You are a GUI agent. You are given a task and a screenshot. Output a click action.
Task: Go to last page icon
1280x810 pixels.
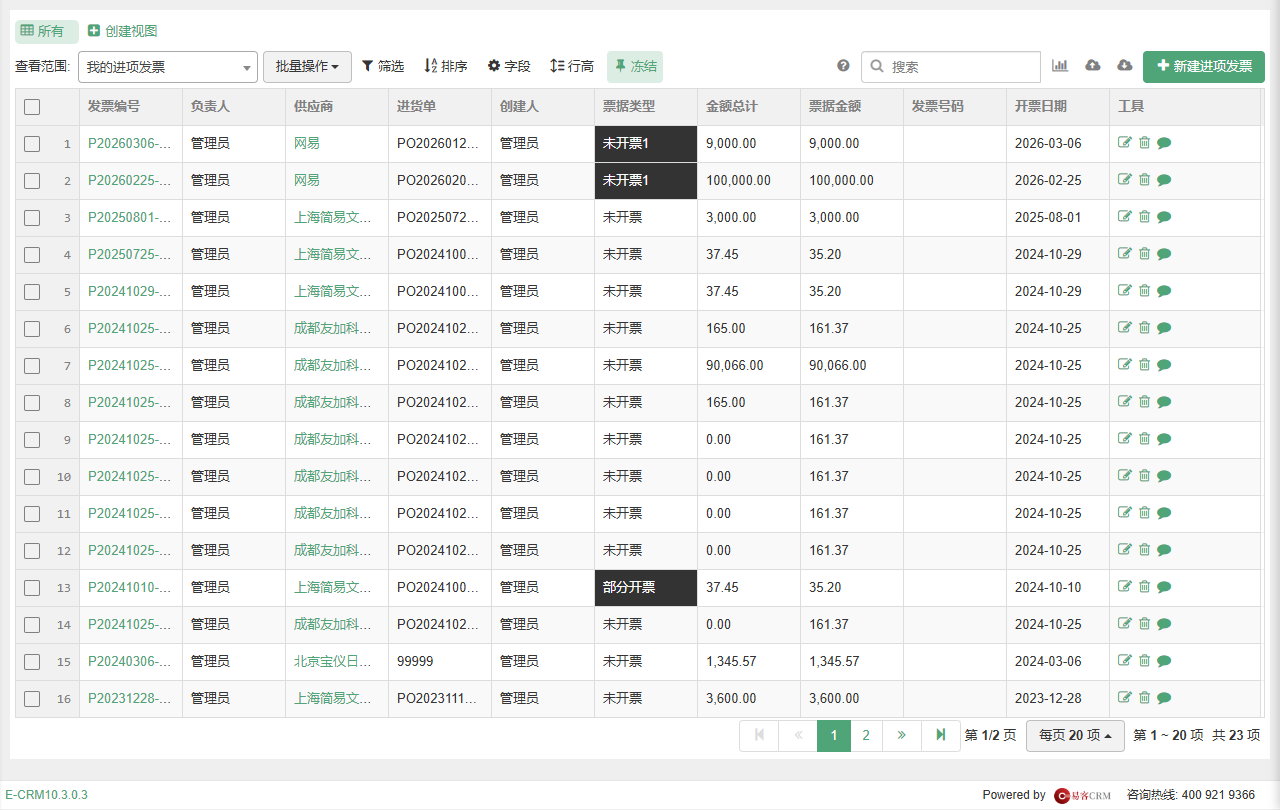click(941, 735)
